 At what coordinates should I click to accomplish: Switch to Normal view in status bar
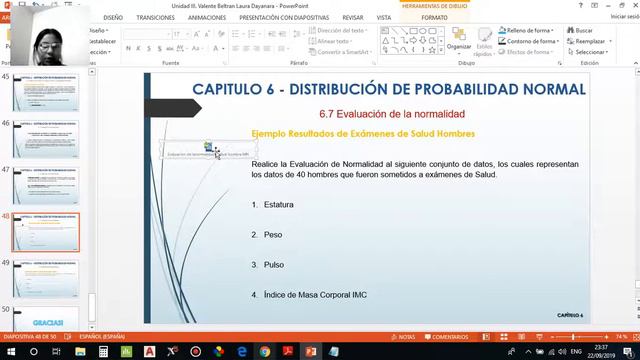click(x=486, y=337)
